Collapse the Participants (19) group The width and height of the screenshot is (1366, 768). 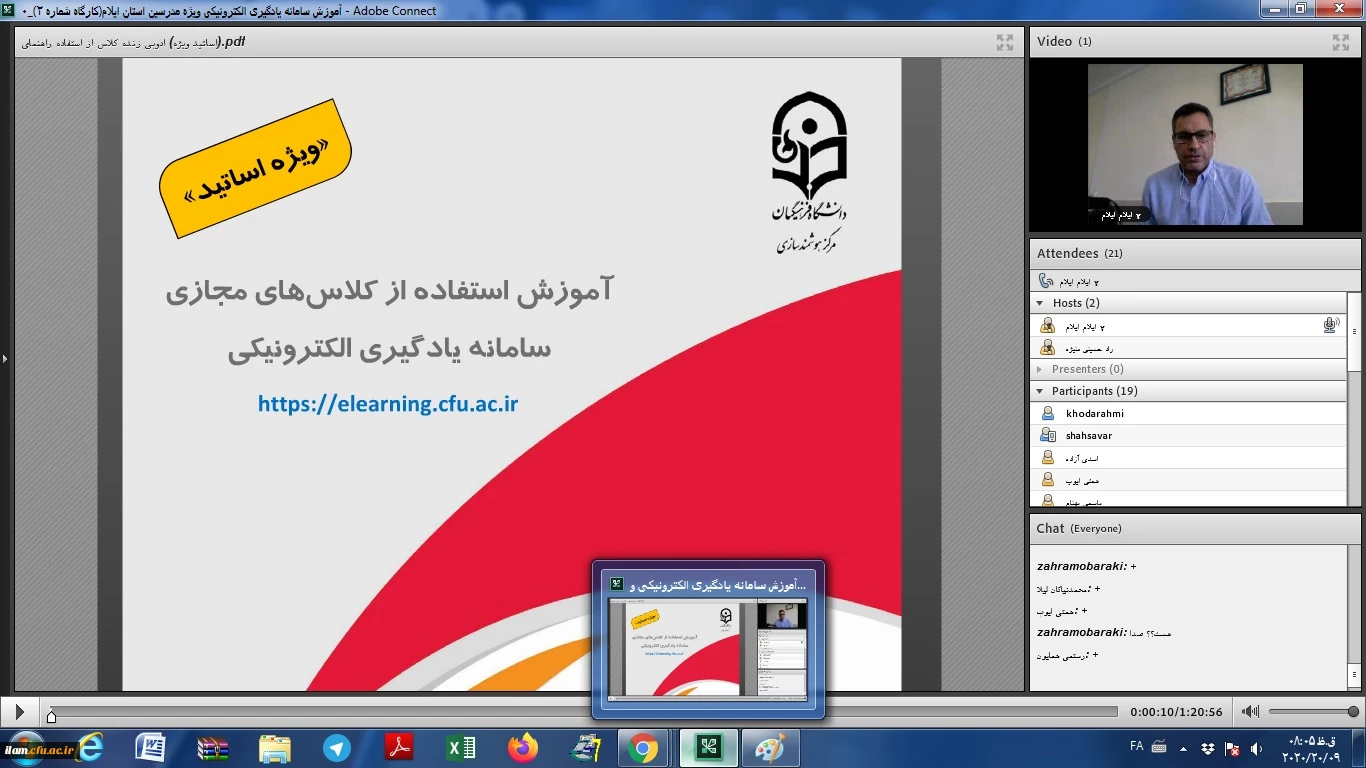[1041, 391]
